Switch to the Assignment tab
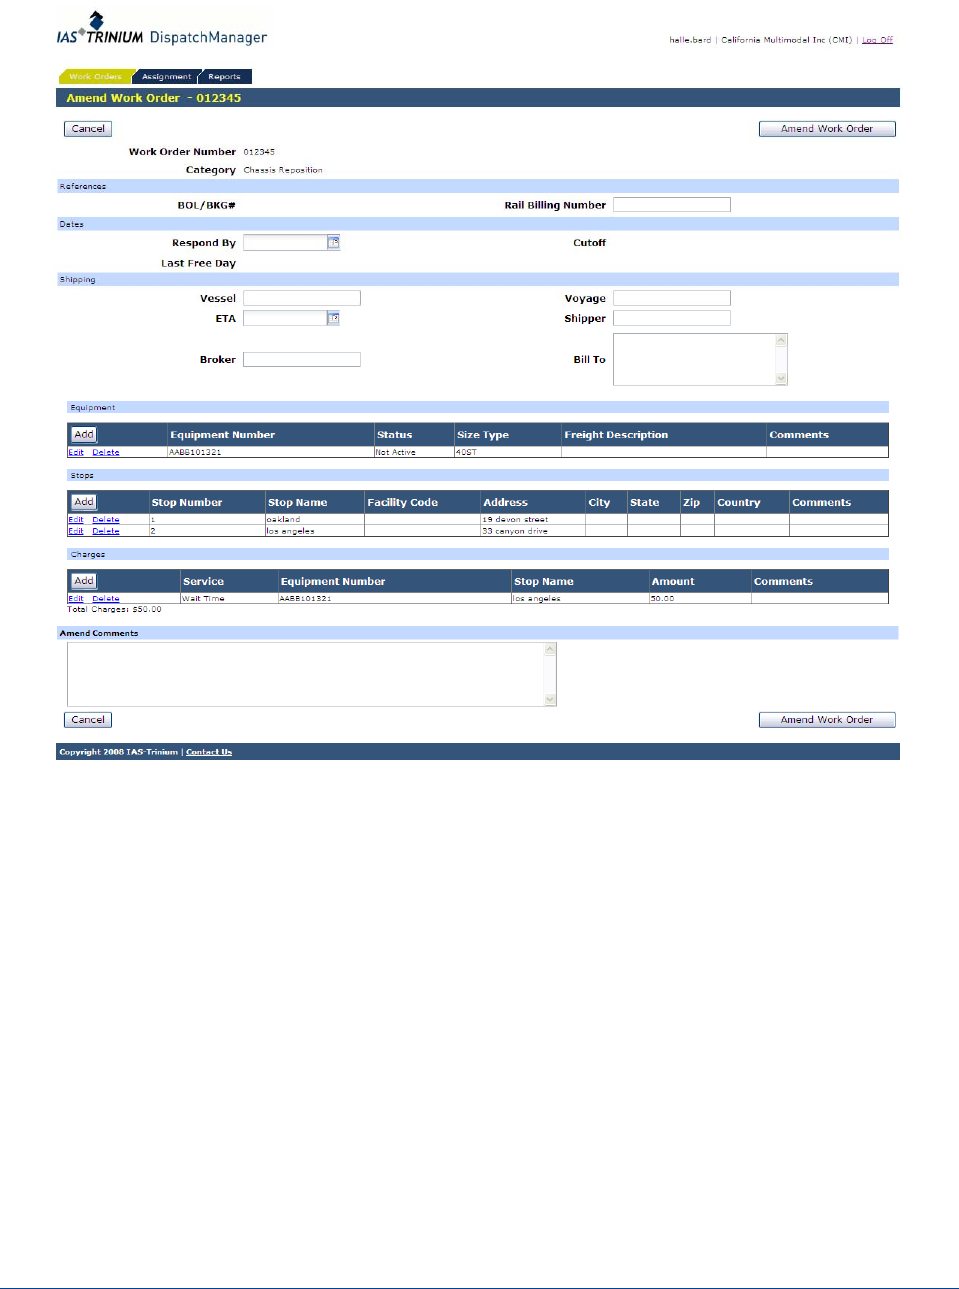This screenshot has width=959, height=1289. tap(166, 76)
